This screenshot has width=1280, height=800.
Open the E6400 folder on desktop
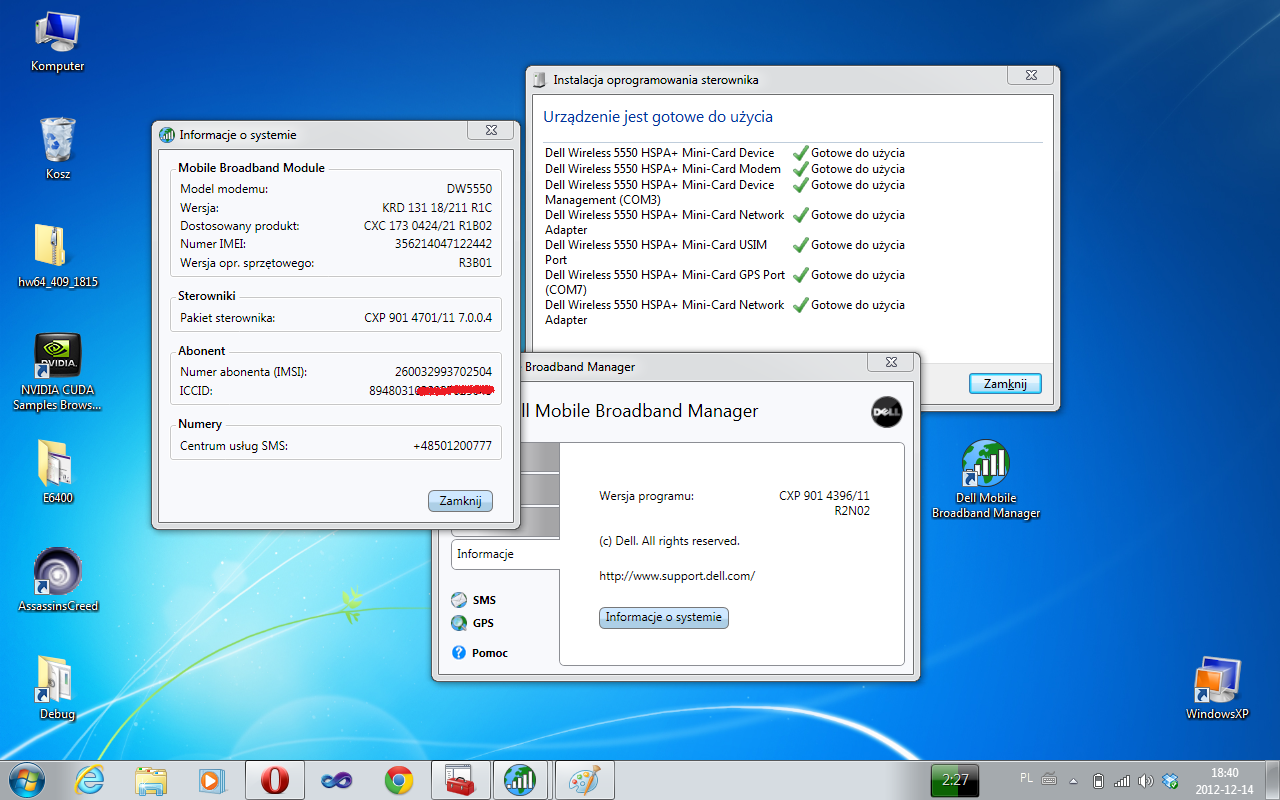(58, 472)
